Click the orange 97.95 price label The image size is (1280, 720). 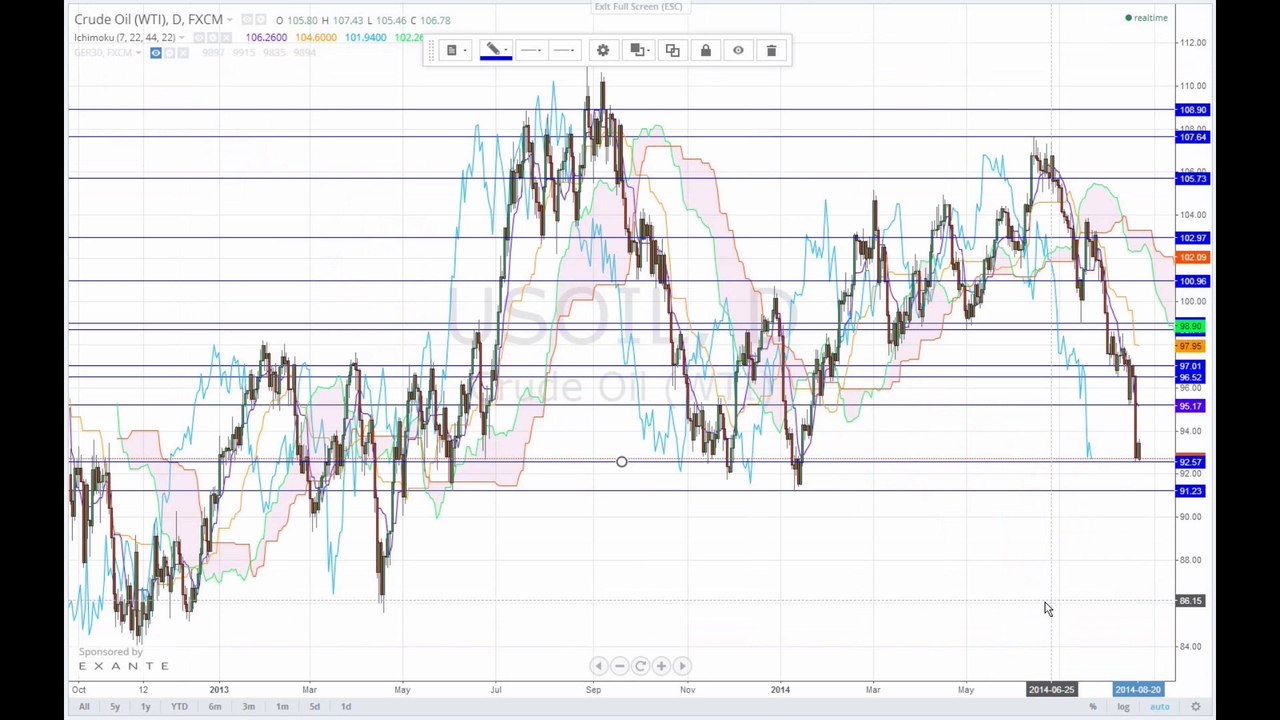1192,346
